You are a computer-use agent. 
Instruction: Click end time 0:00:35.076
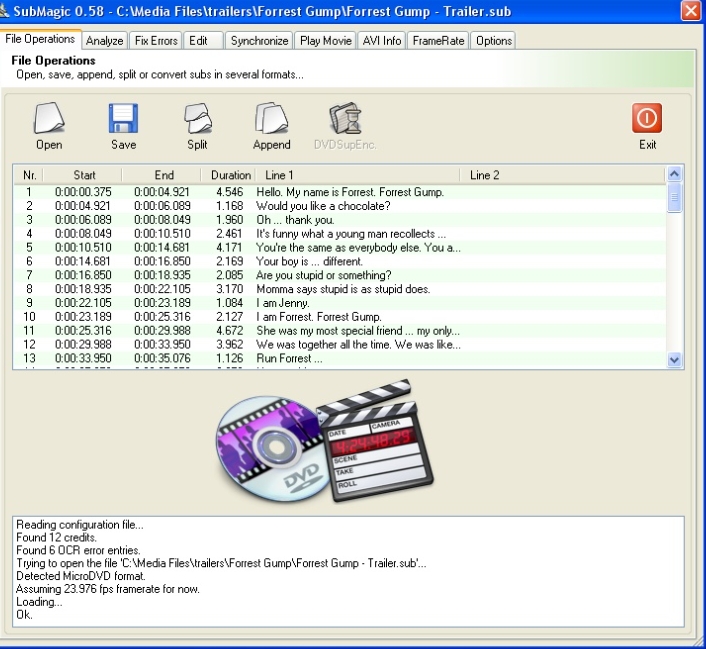point(162,359)
